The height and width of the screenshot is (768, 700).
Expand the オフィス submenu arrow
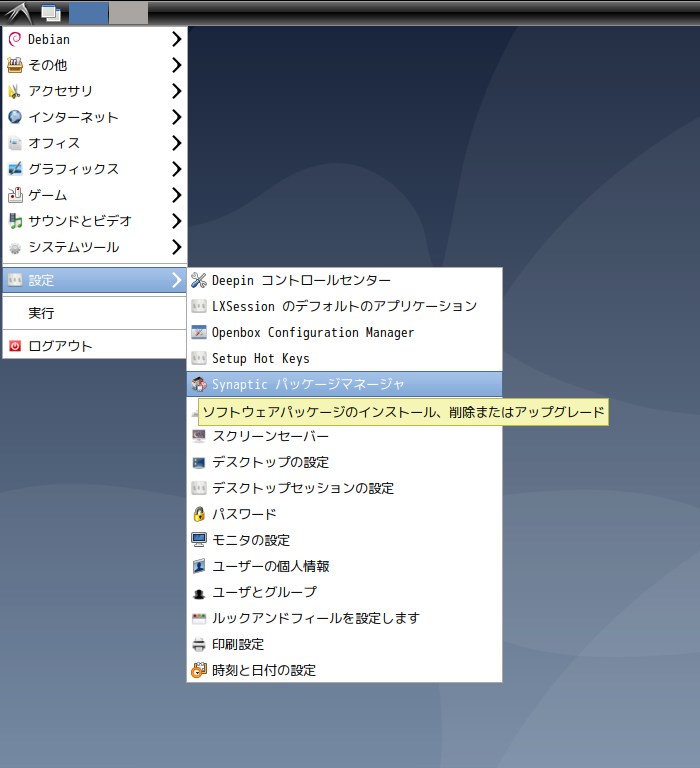click(x=177, y=143)
